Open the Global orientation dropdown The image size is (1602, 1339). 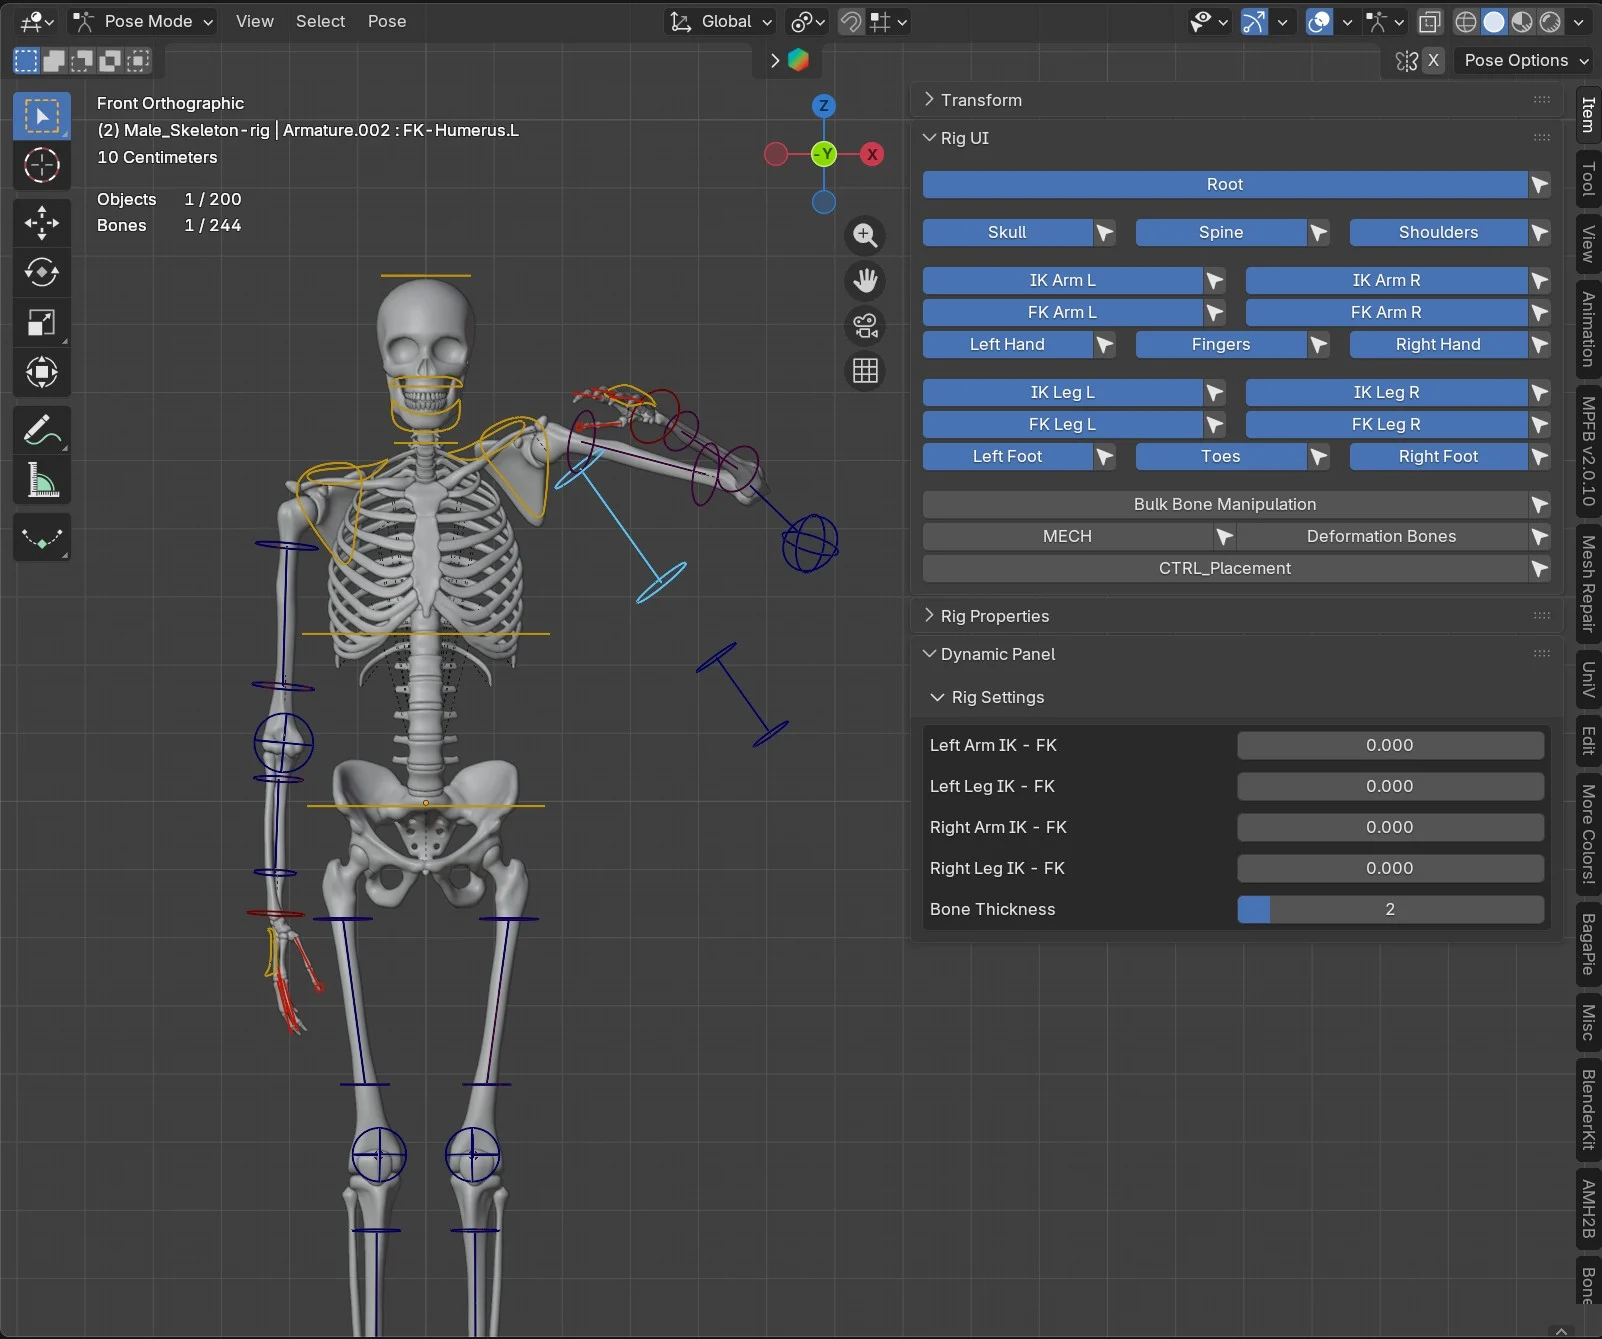click(722, 22)
